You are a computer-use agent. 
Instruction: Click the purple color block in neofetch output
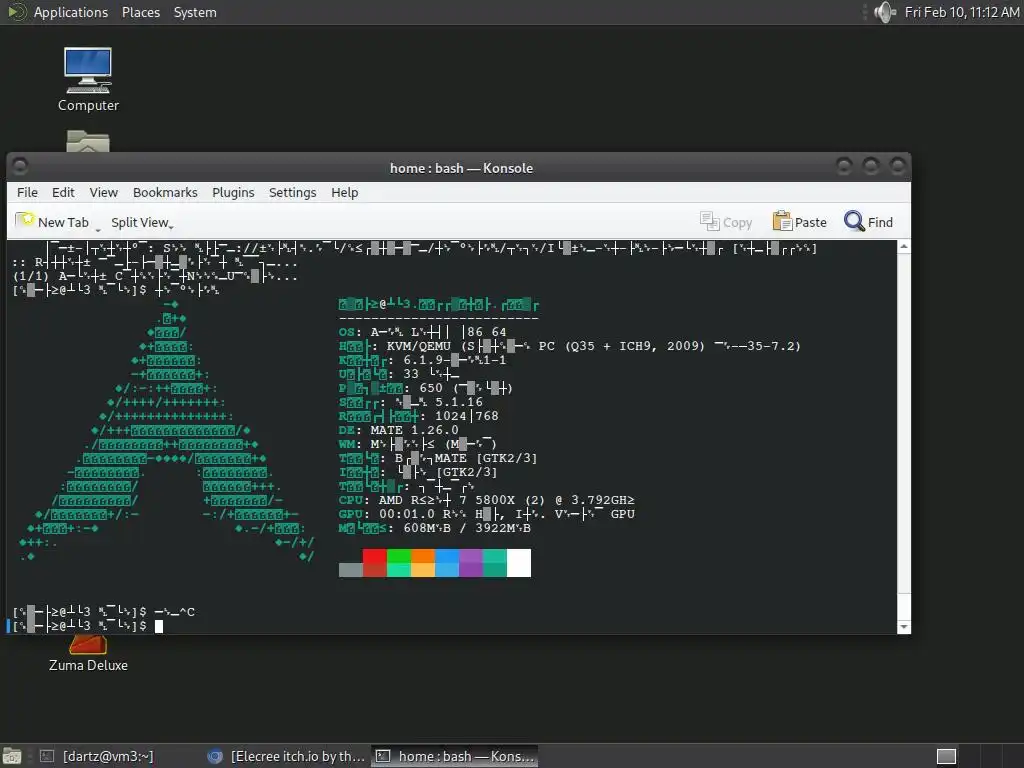(x=471, y=563)
